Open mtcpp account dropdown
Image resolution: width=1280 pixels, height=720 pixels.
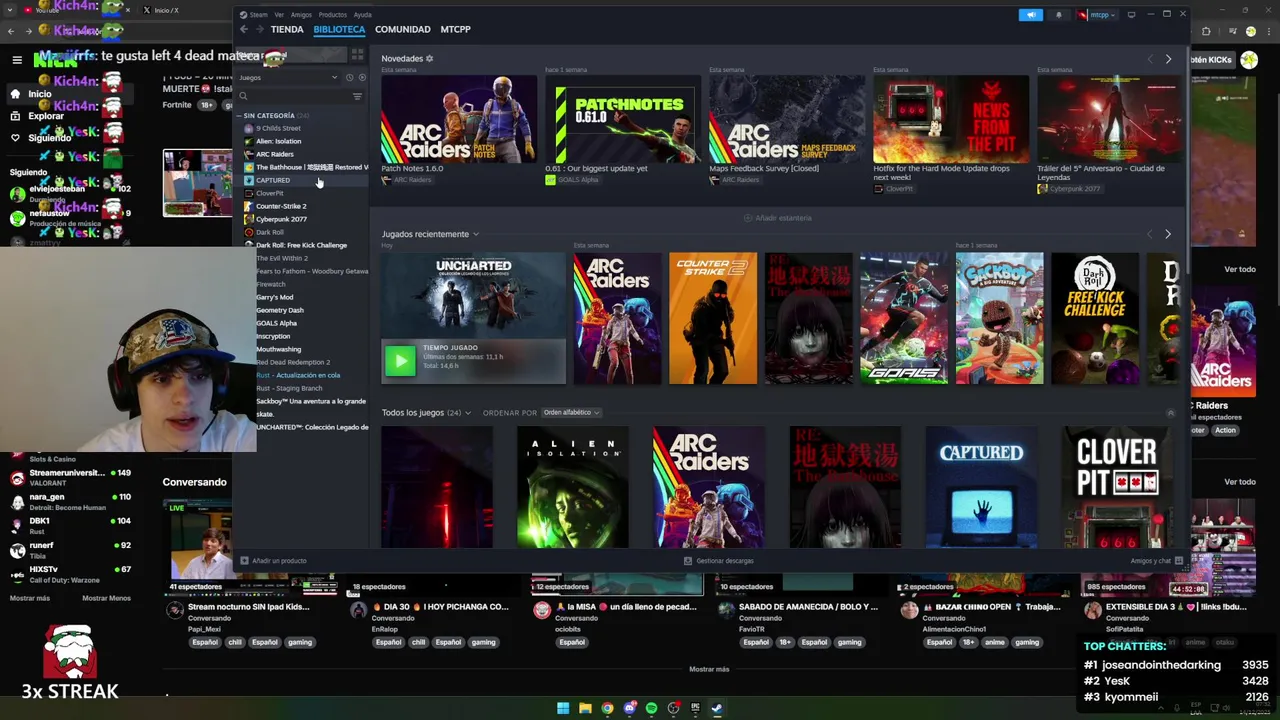(1098, 15)
